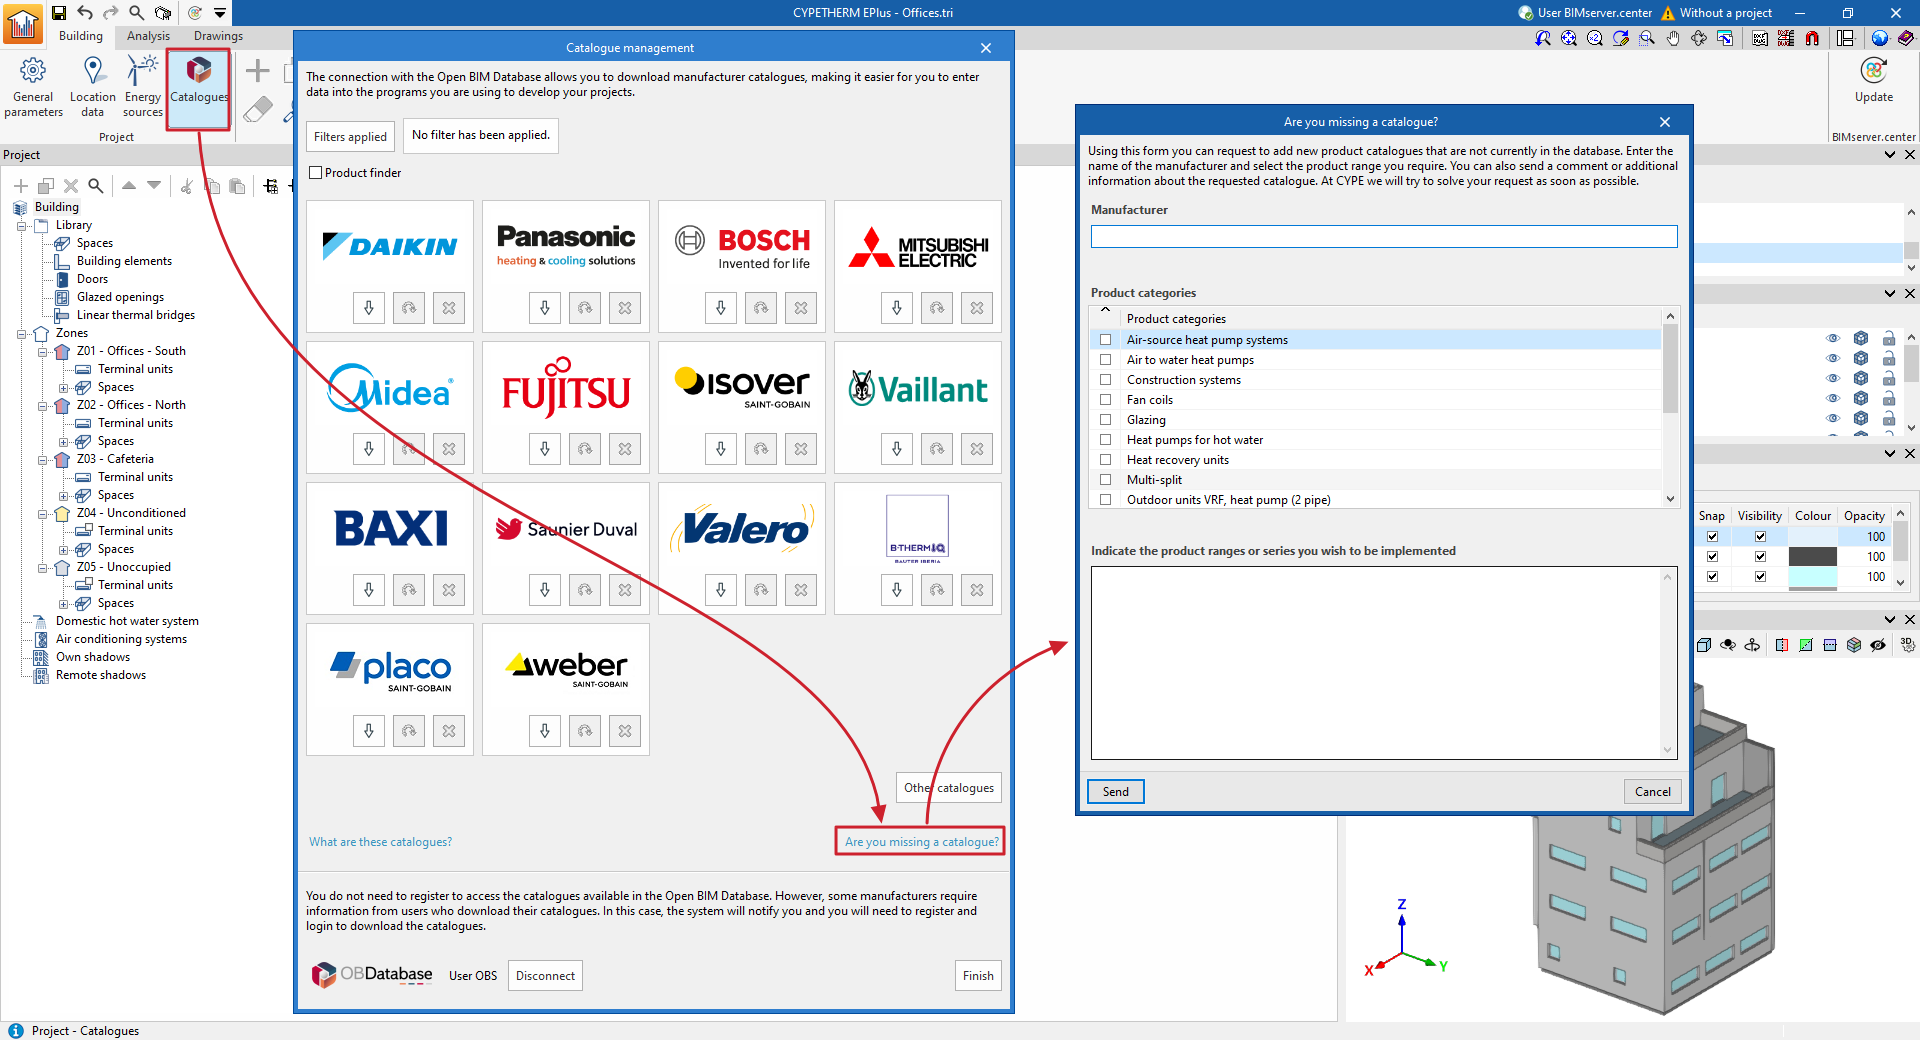Switch to the Drawings tab
Viewport: 1920px width, 1040px height.
coord(218,36)
